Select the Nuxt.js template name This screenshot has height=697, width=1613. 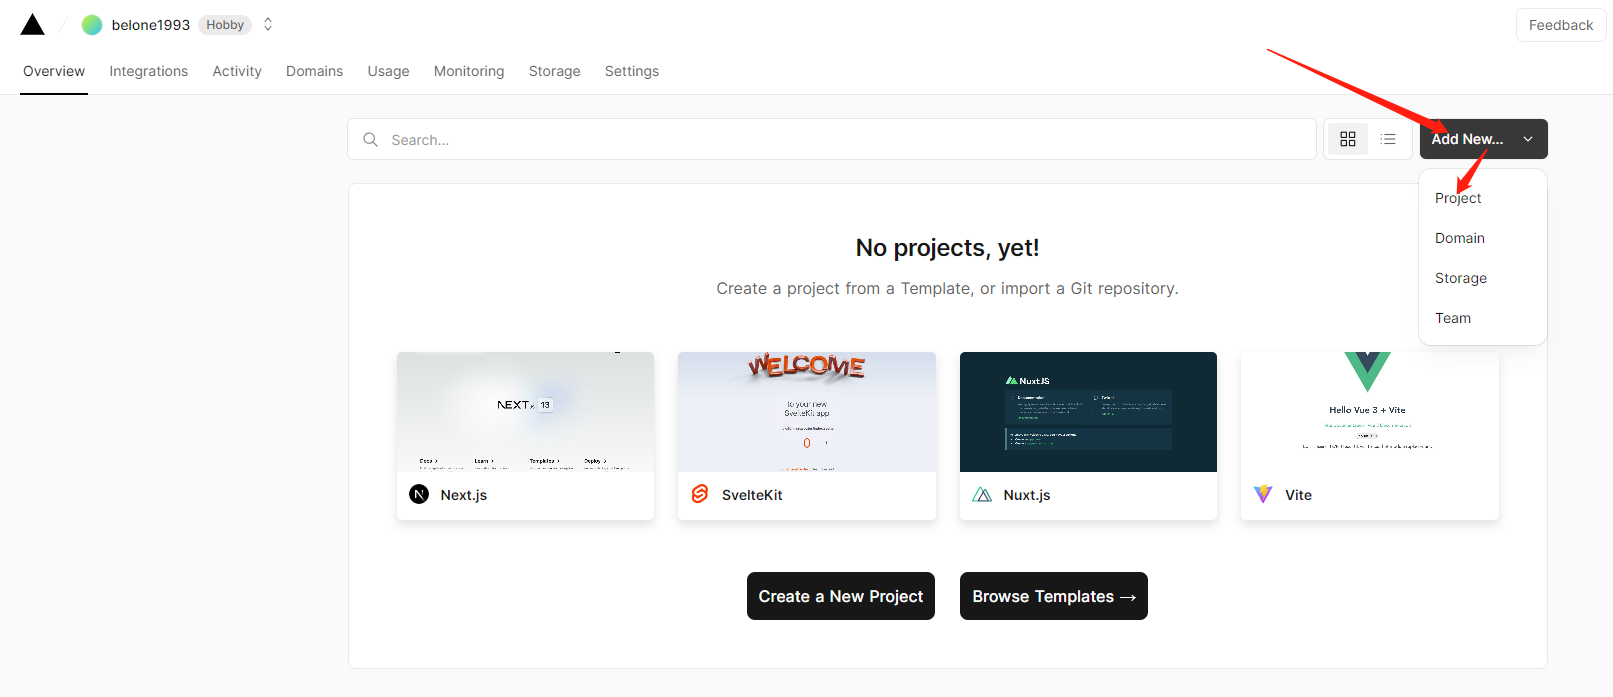(1027, 495)
